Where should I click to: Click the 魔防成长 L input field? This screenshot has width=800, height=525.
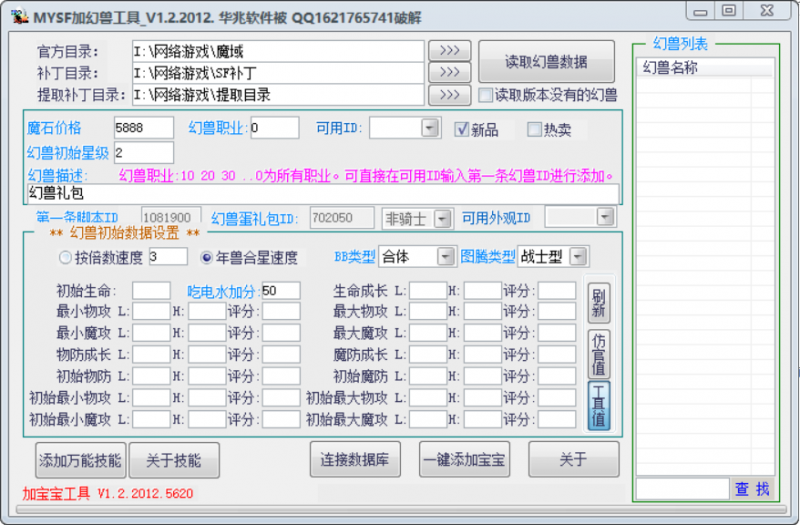428,354
